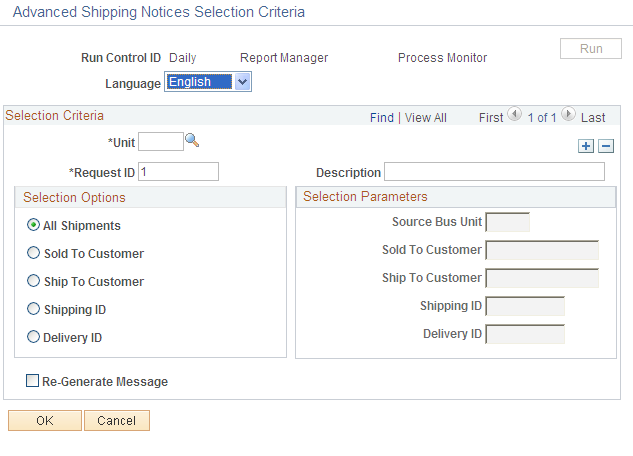
Task: Go to next row arrow icon
Action: click(x=568, y=116)
